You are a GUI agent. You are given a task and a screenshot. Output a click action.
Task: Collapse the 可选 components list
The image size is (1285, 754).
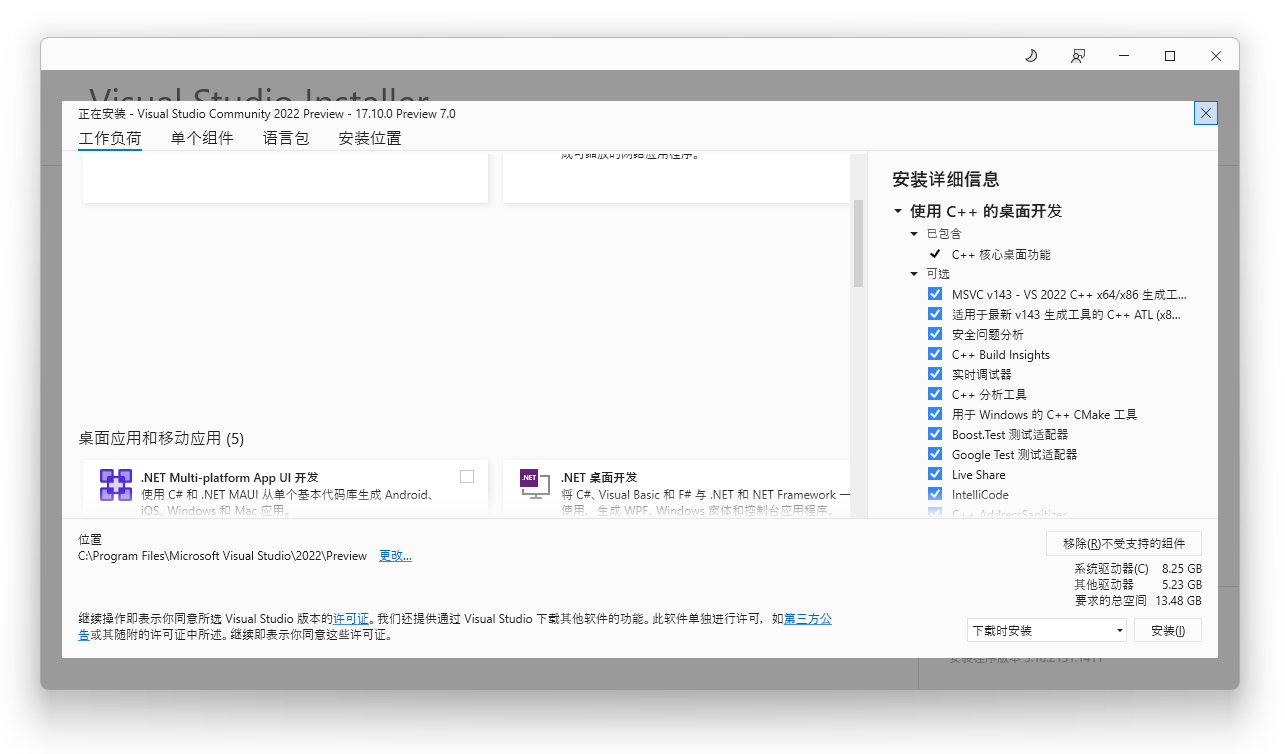(914, 274)
